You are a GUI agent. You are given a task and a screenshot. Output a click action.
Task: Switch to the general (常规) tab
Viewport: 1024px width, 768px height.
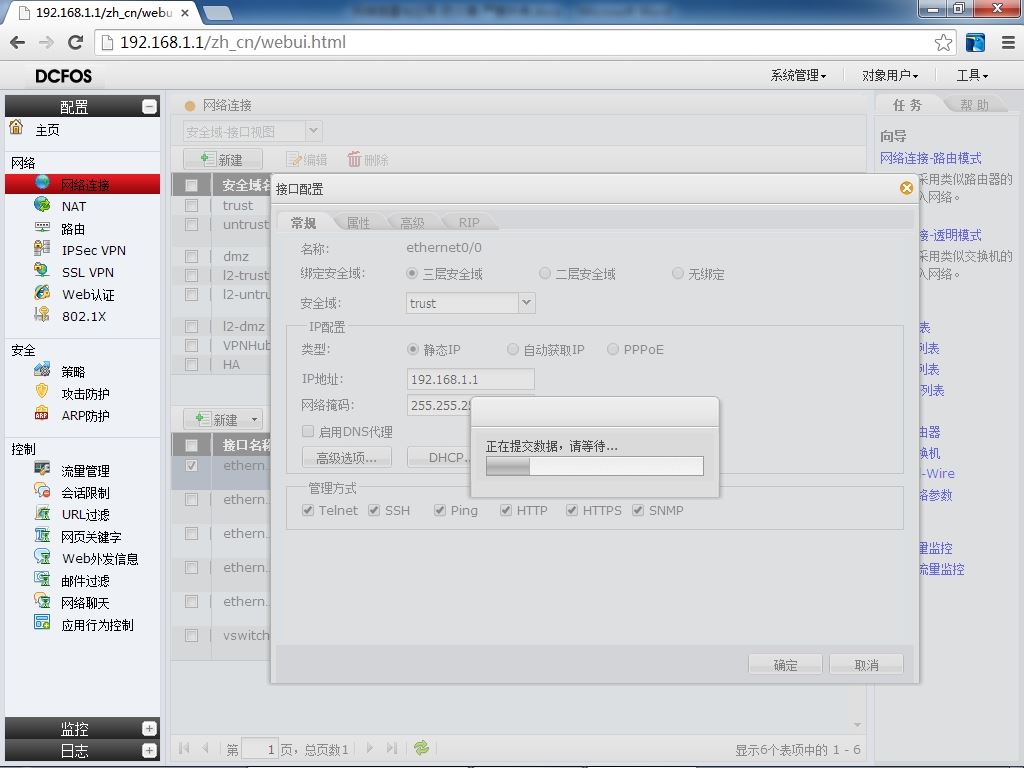304,223
